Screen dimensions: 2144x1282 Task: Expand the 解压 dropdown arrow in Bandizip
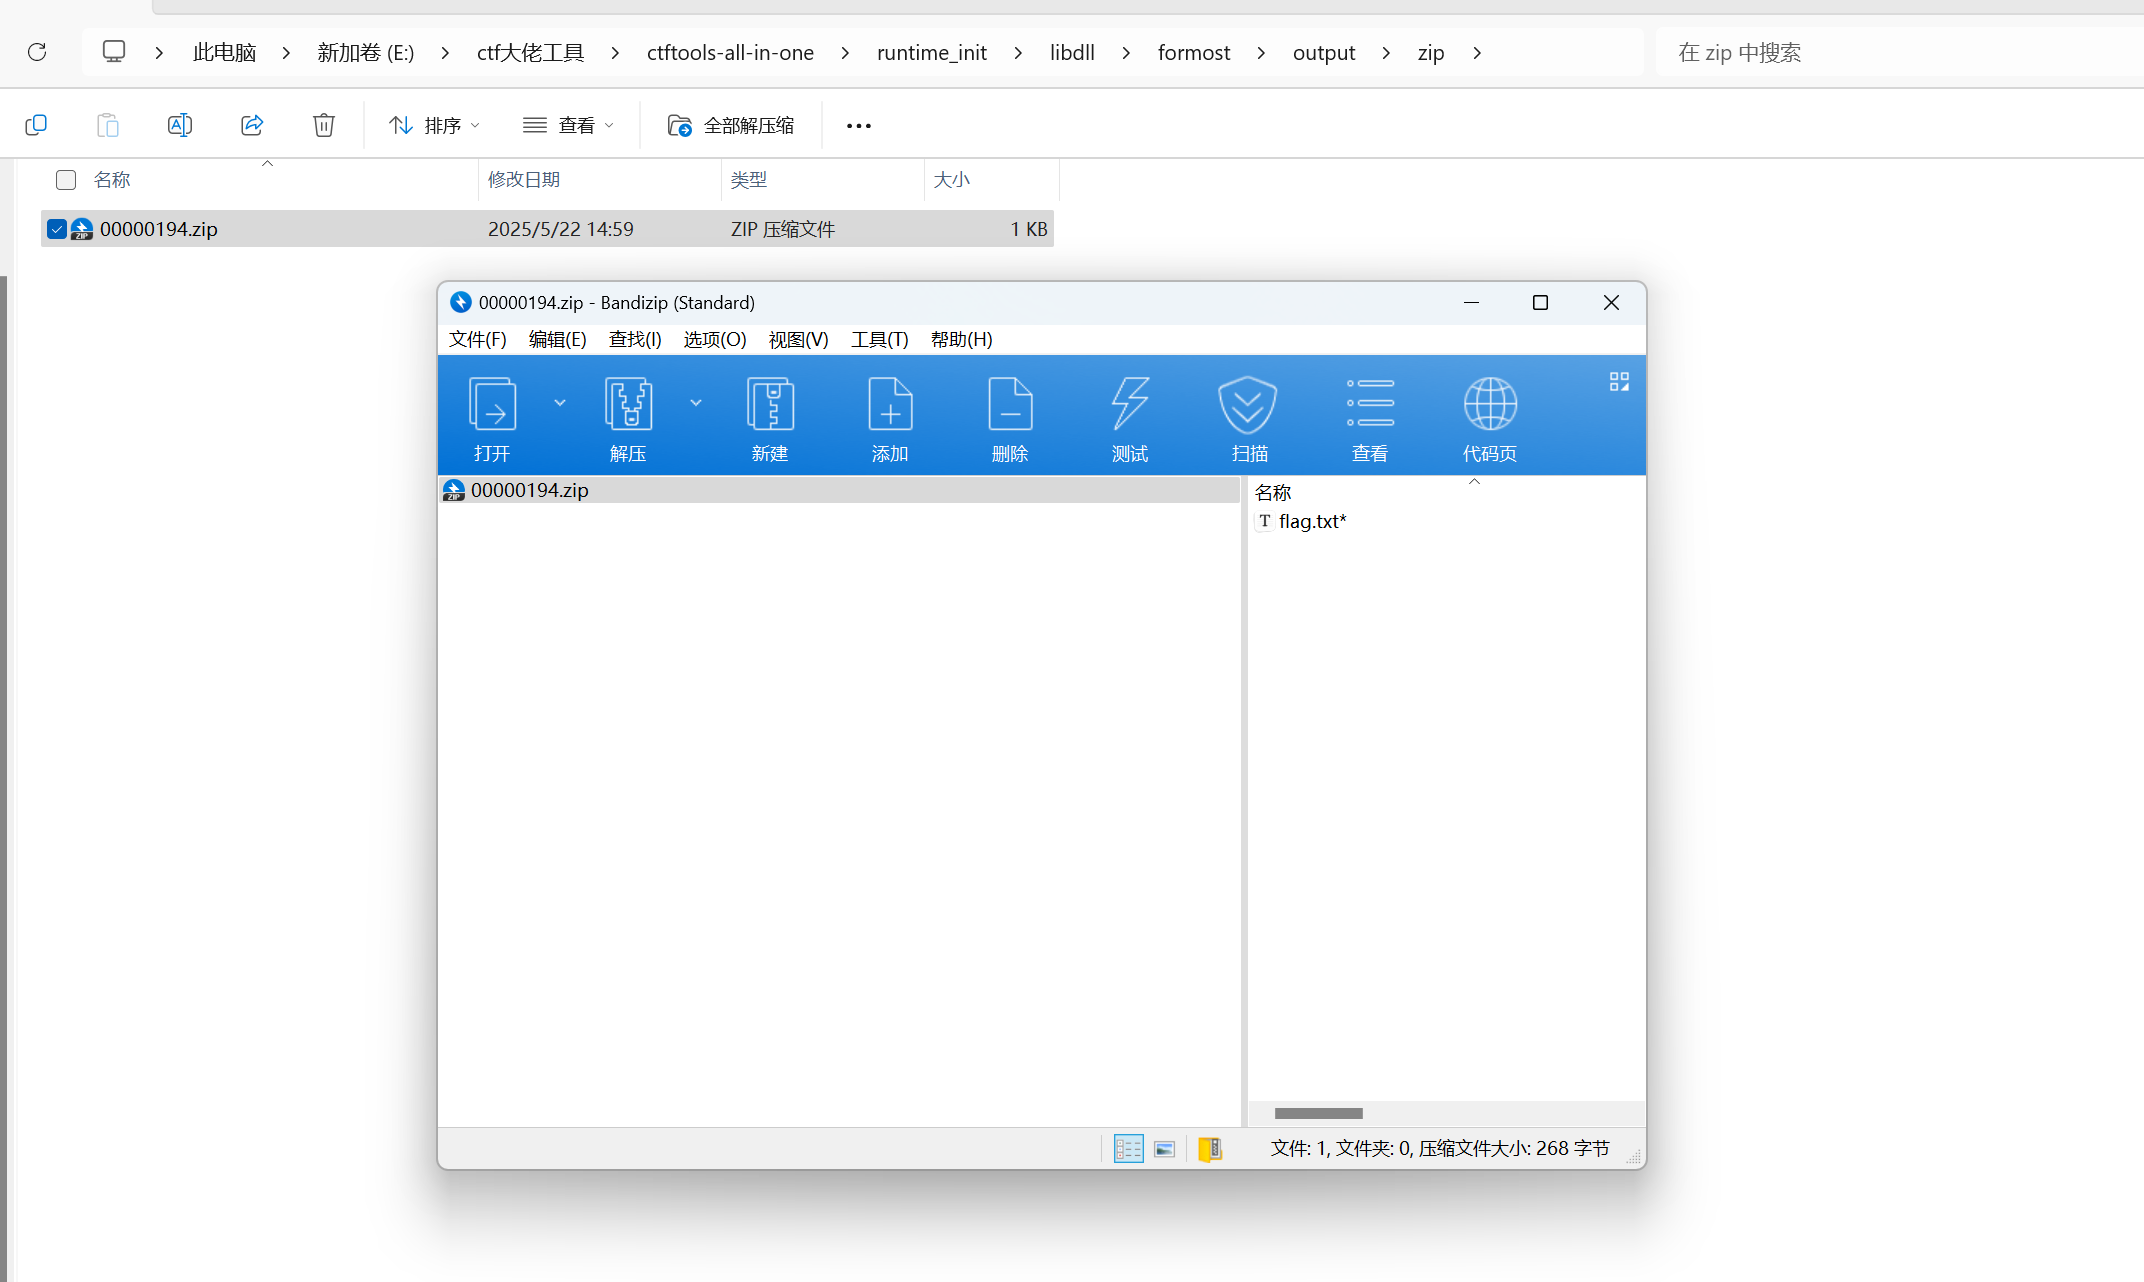(696, 403)
